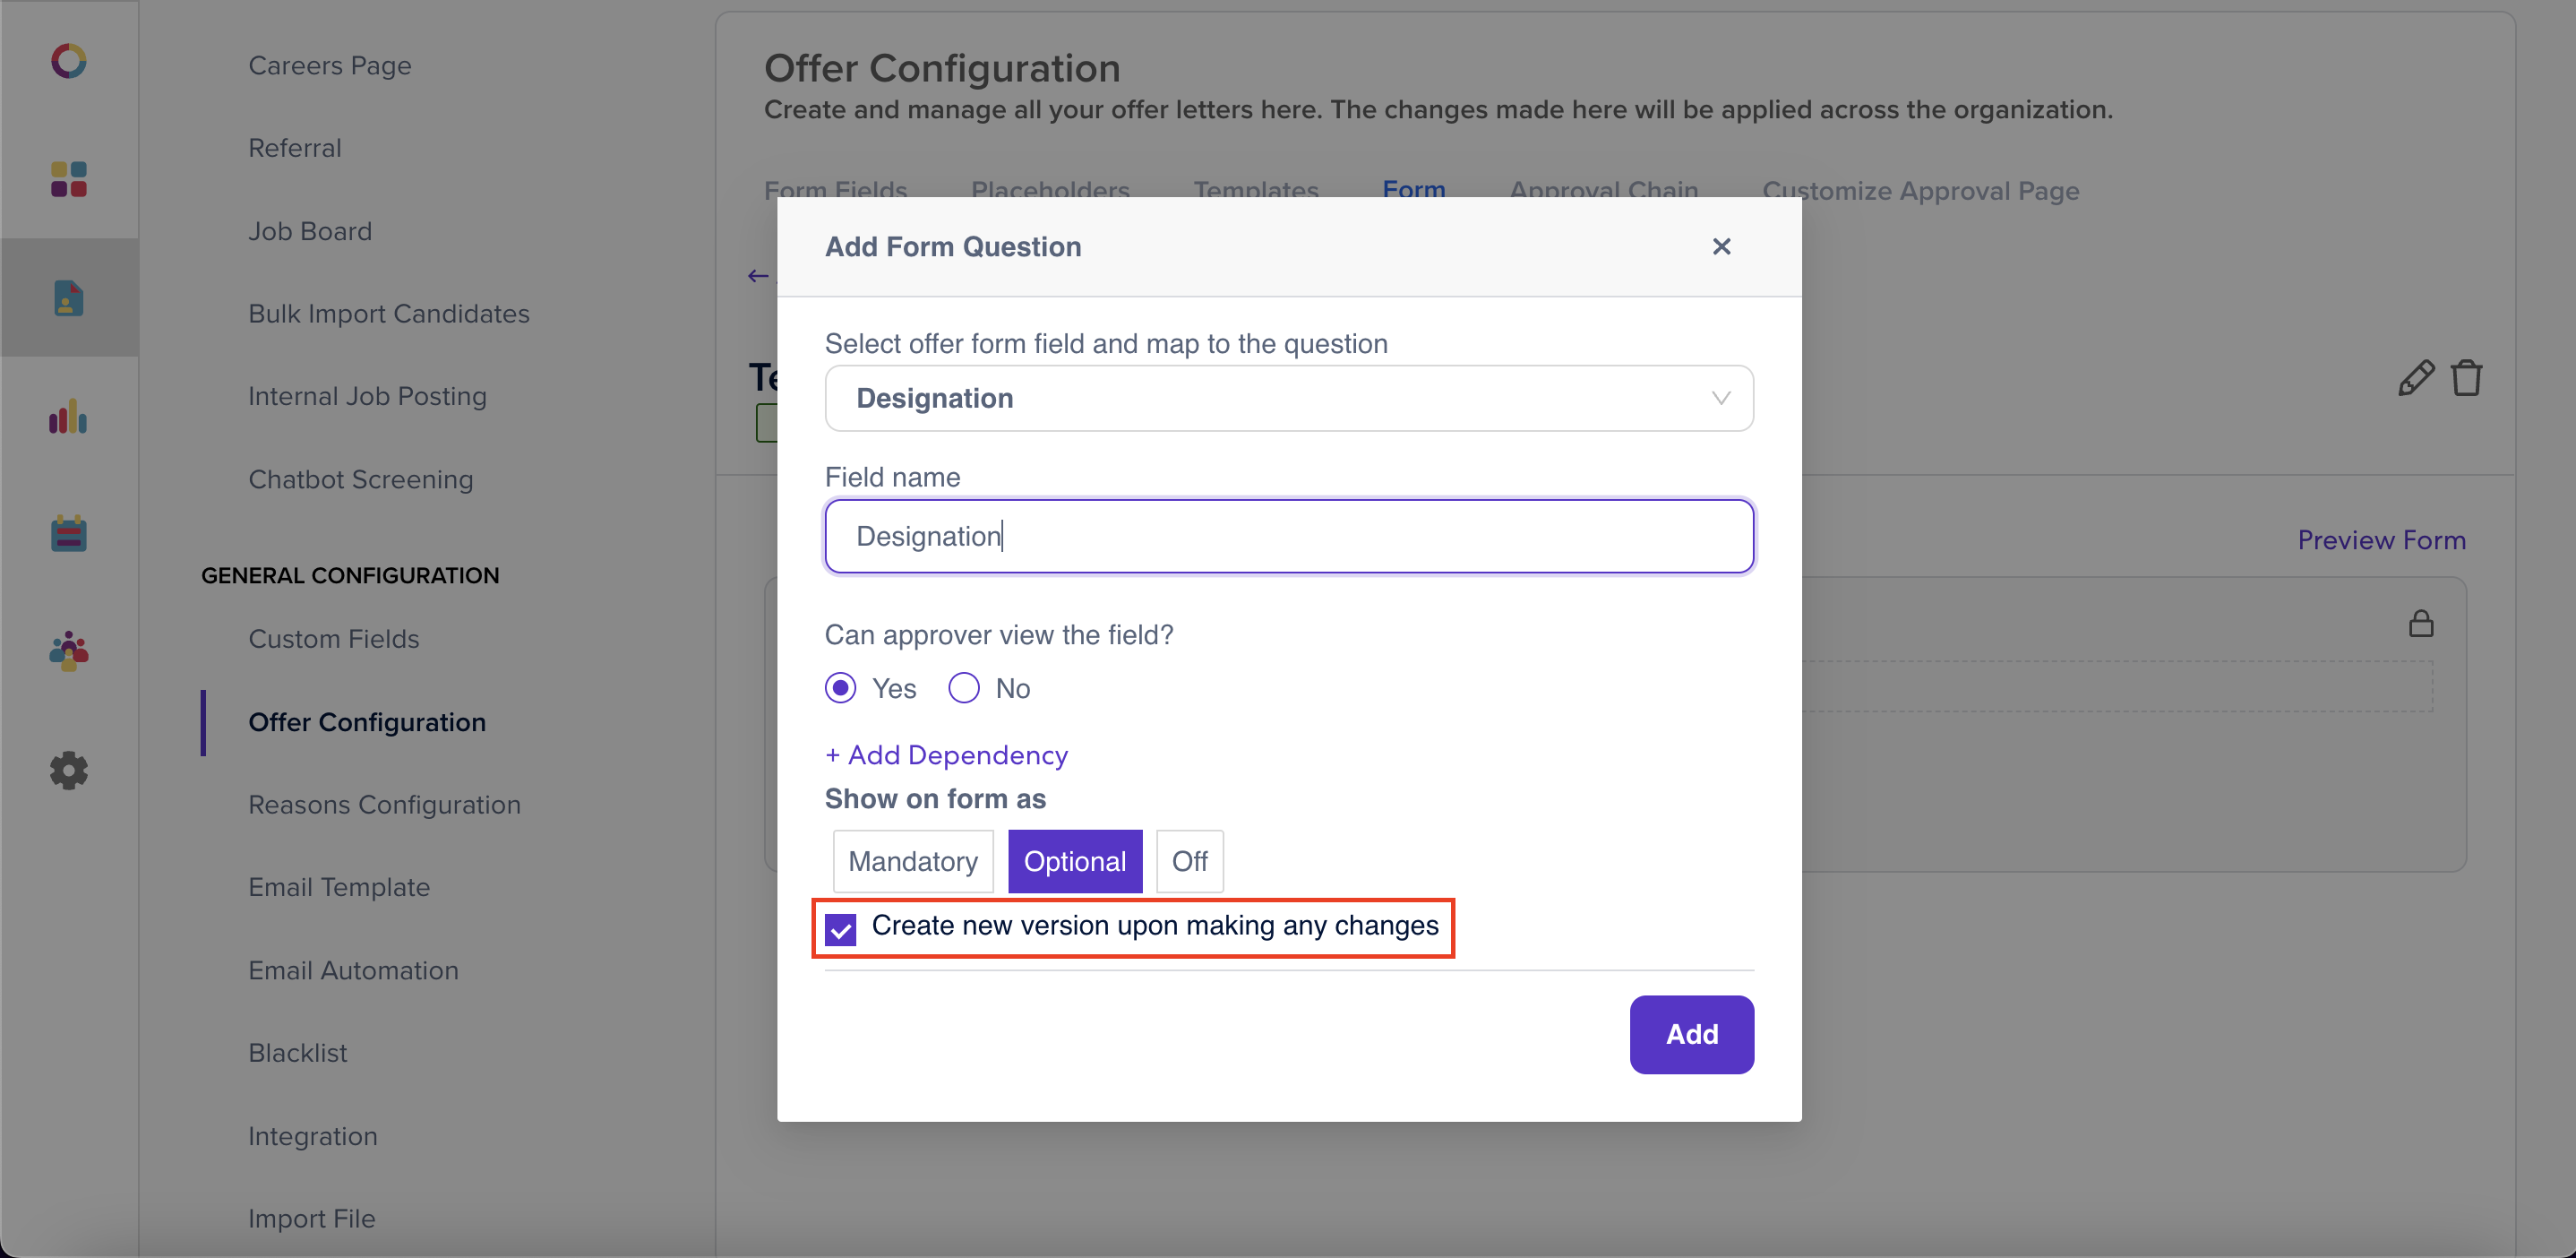Click the Add Dependency link
This screenshot has height=1258, width=2576.
point(946,755)
